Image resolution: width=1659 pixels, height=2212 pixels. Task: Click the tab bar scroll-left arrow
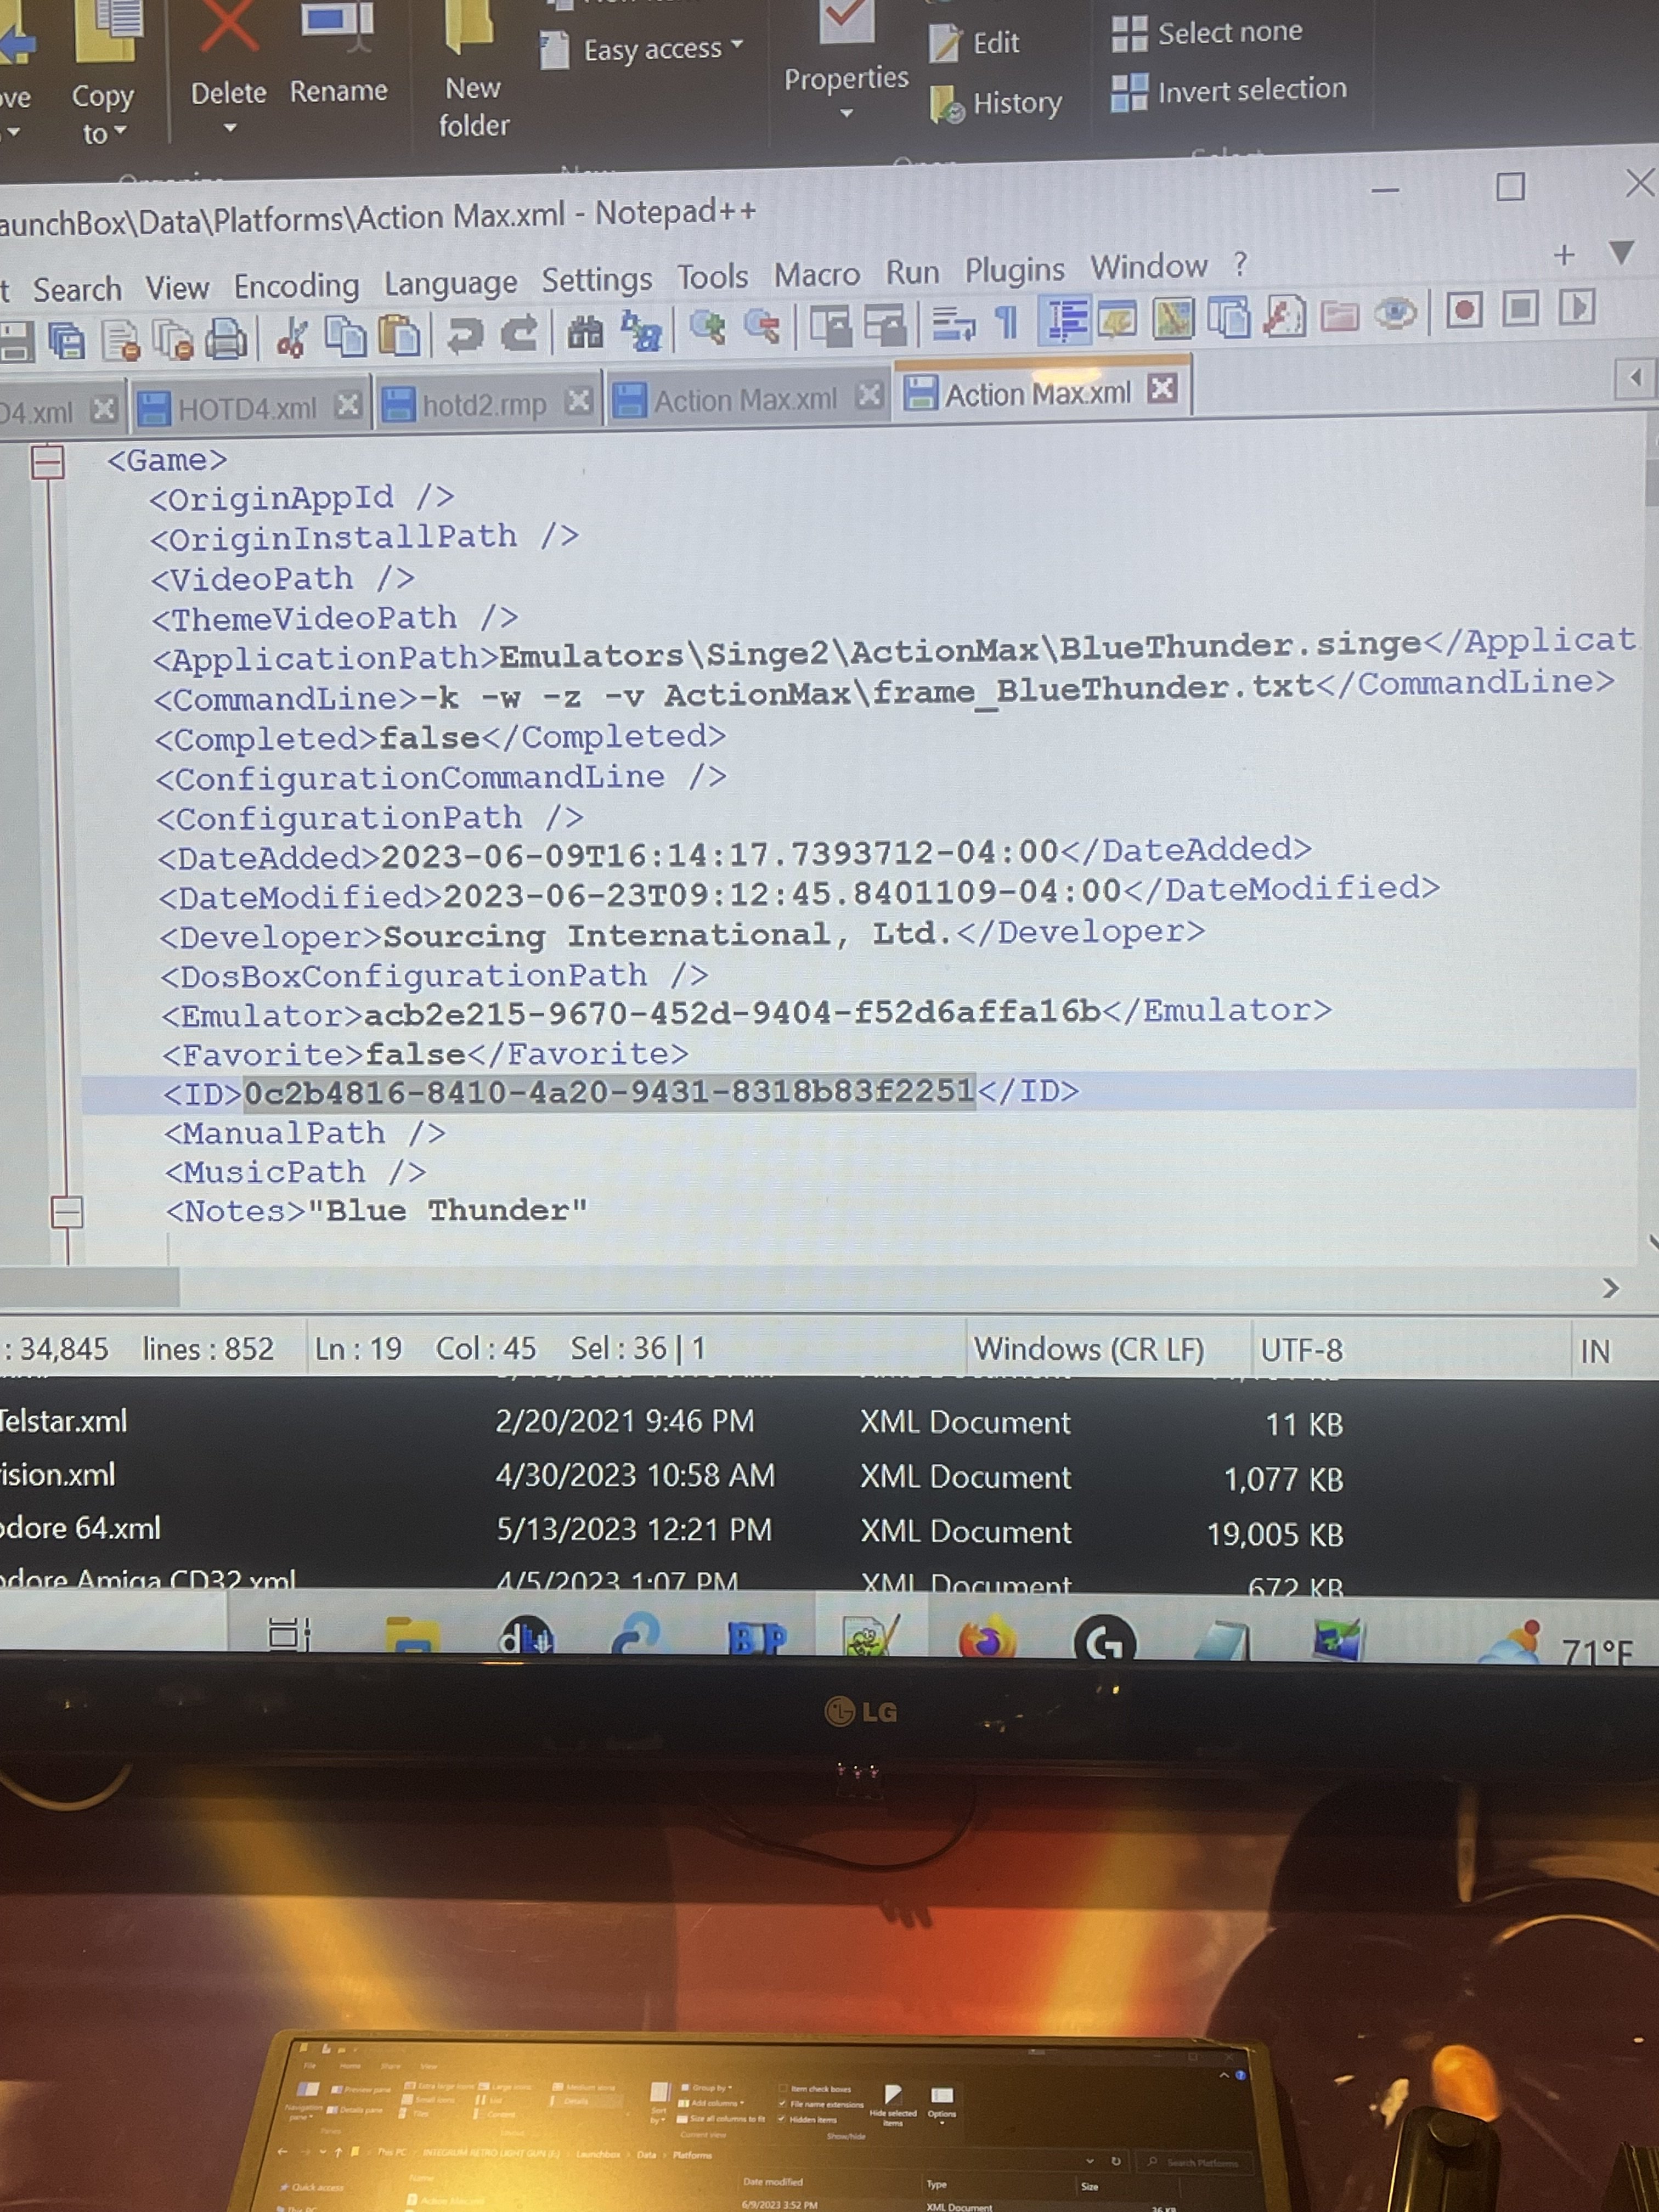click(1635, 378)
